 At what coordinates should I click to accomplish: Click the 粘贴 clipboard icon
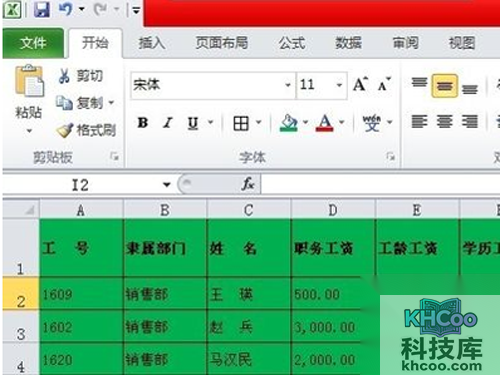(x=29, y=81)
